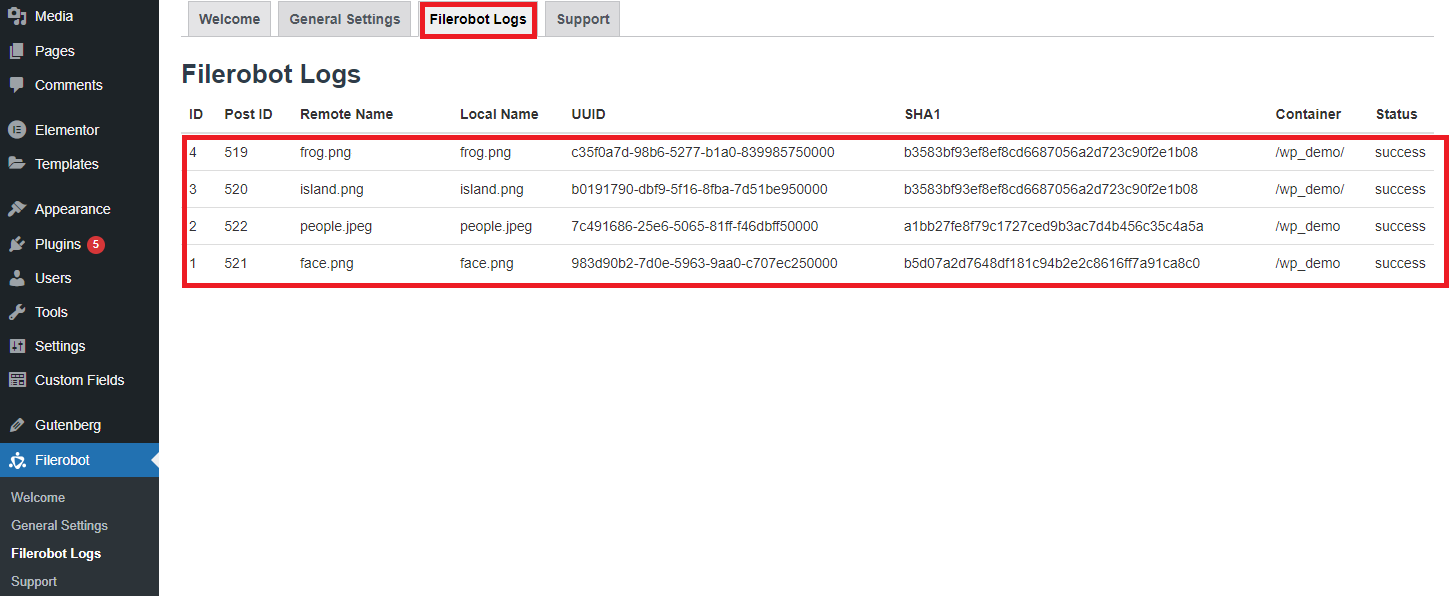The width and height of the screenshot is (1454, 596).
Task: Open the Custom Fields menu item
Action: pyautogui.click(x=80, y=380)
